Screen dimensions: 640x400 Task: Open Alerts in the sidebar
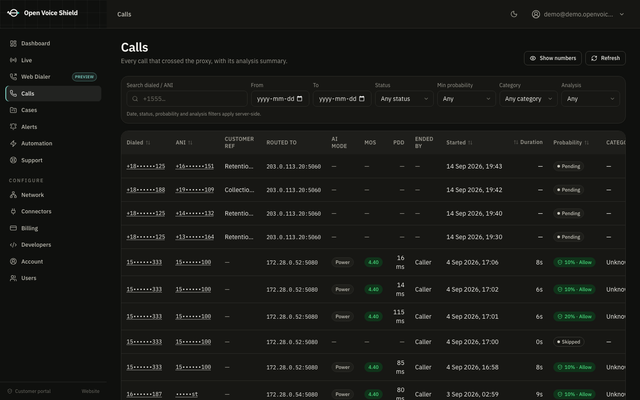[53, 127]
